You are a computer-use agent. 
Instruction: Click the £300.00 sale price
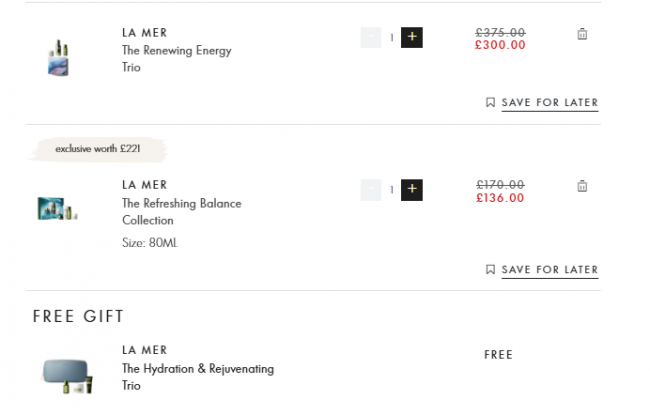[500, 45]
